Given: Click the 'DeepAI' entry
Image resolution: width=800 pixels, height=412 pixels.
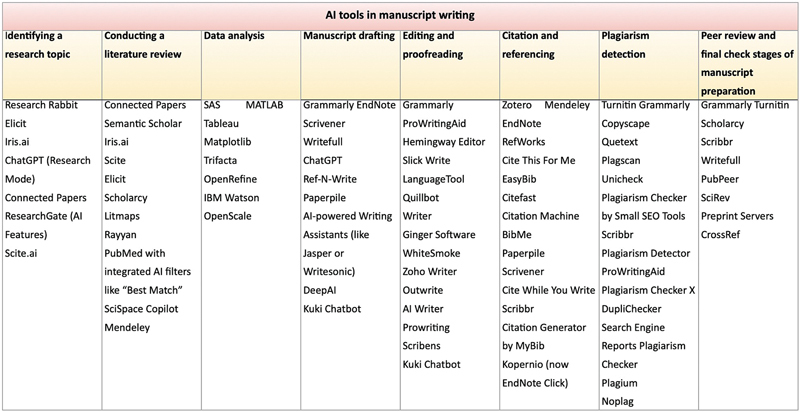Looking at the screenshot, I should [321, 290].
